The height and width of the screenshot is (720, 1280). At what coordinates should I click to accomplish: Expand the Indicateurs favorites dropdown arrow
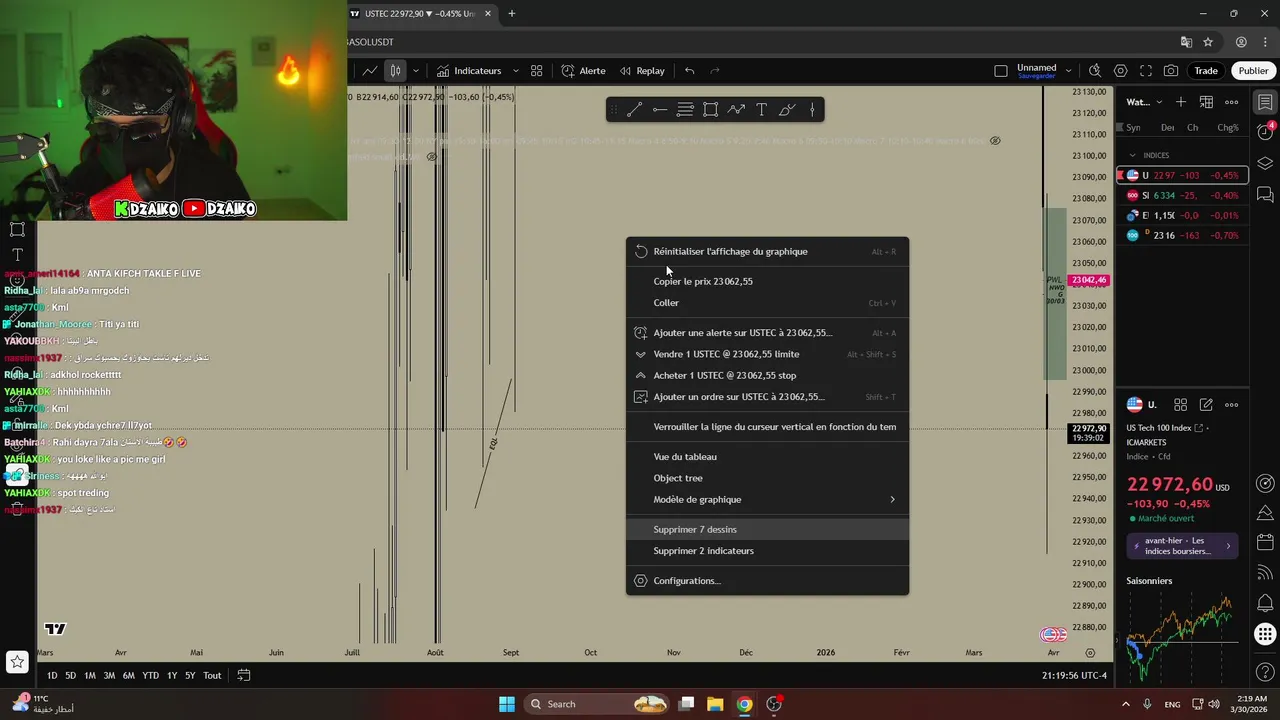coord(516,71)
